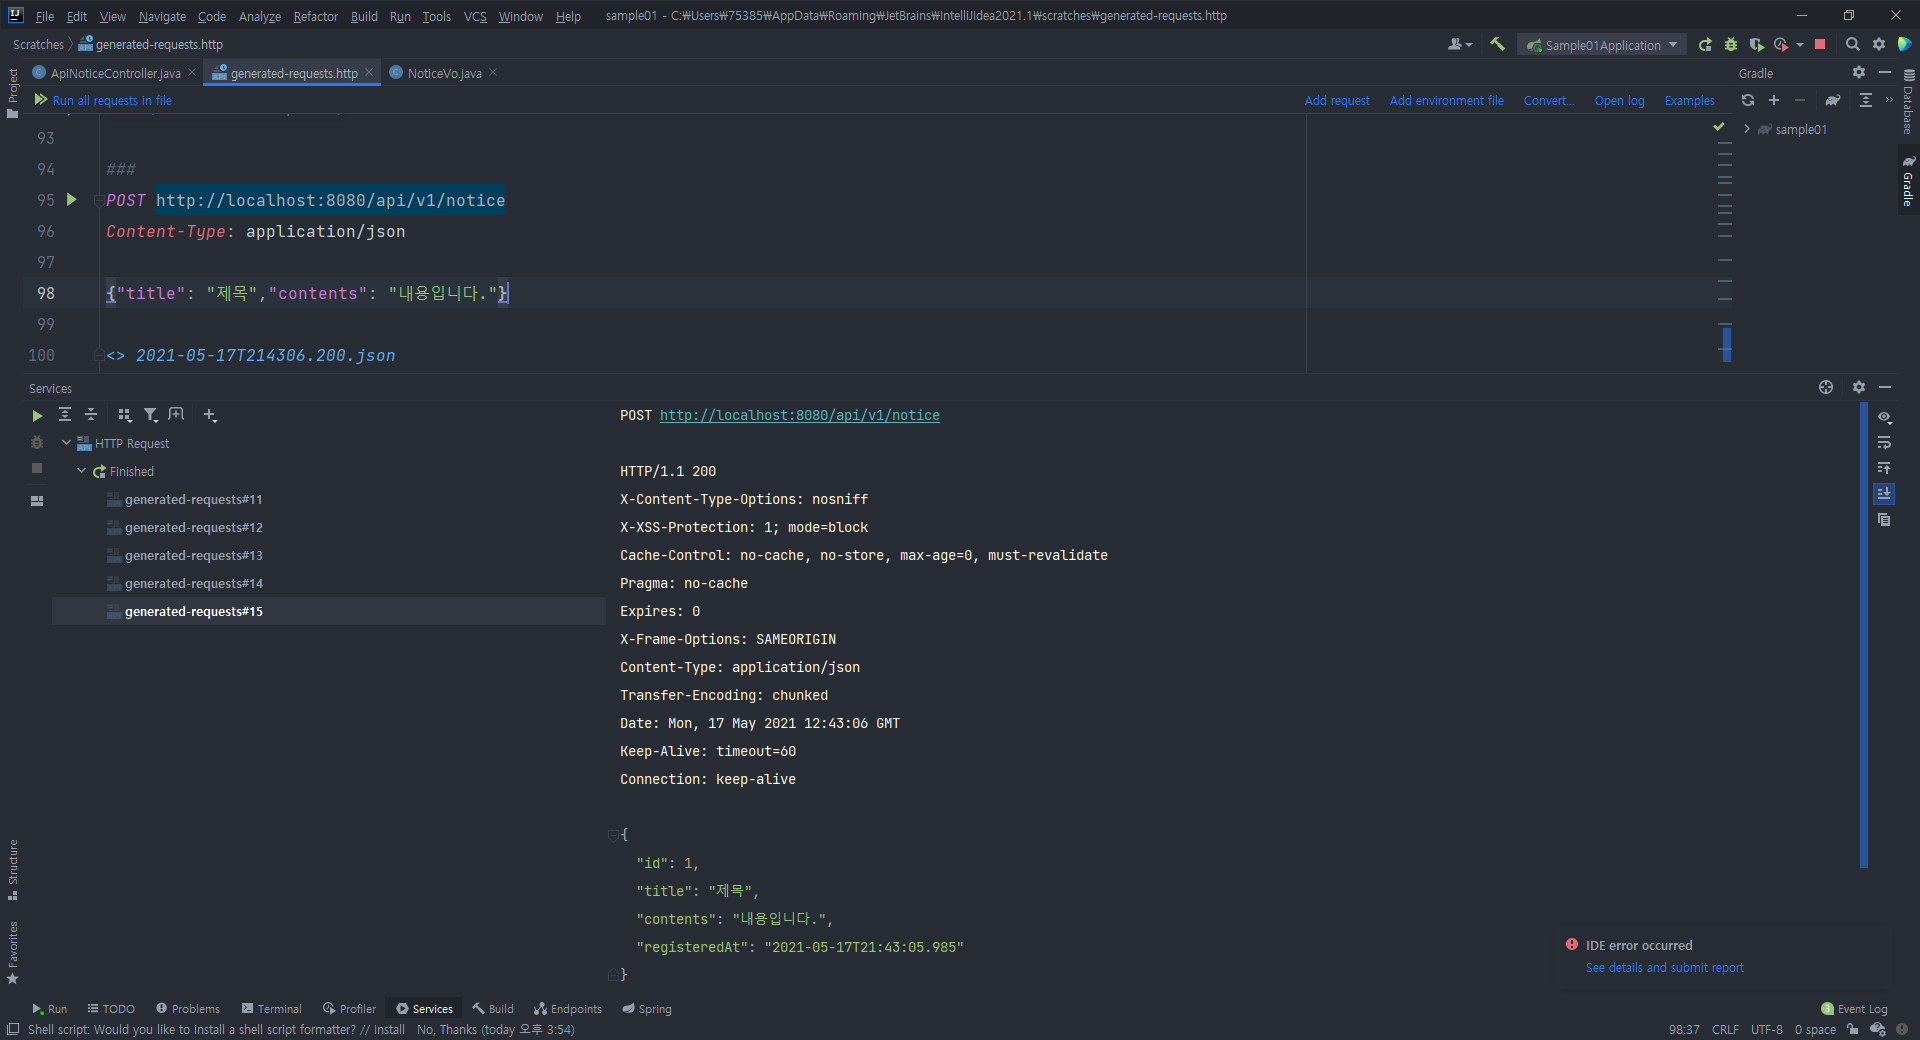The image size is (1920, 1040).
Task: Click See details and submit report
Action: [x=1664, y=968]
